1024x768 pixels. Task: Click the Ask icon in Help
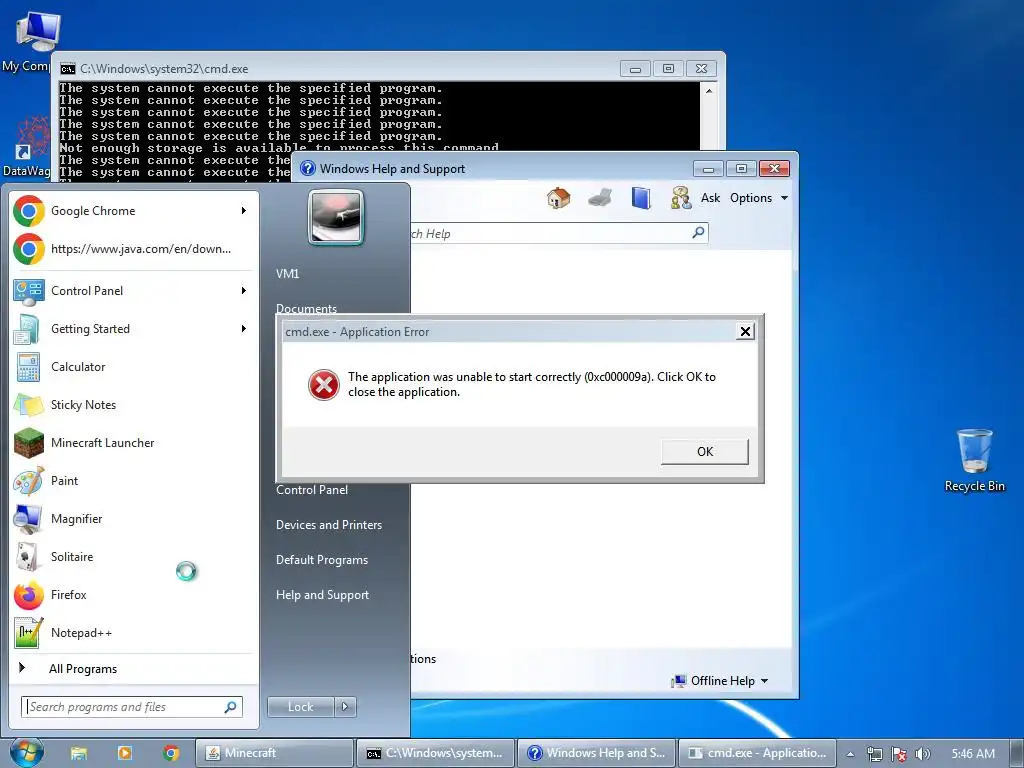681,197
